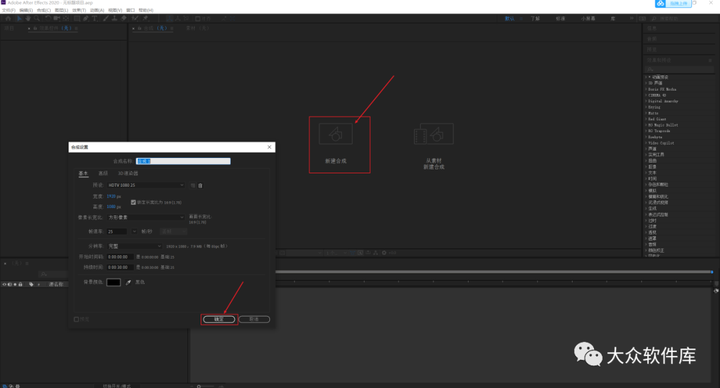
Task: Open the Edit (编辑) menu
Action: (x=26, y=10)
